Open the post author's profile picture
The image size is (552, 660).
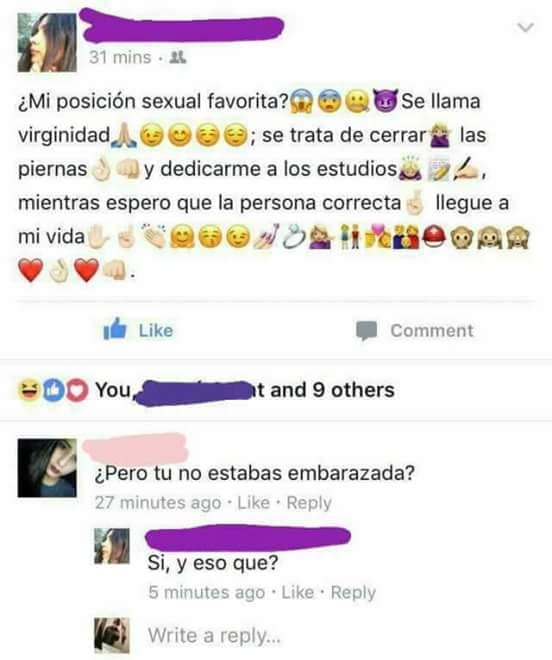47,43
